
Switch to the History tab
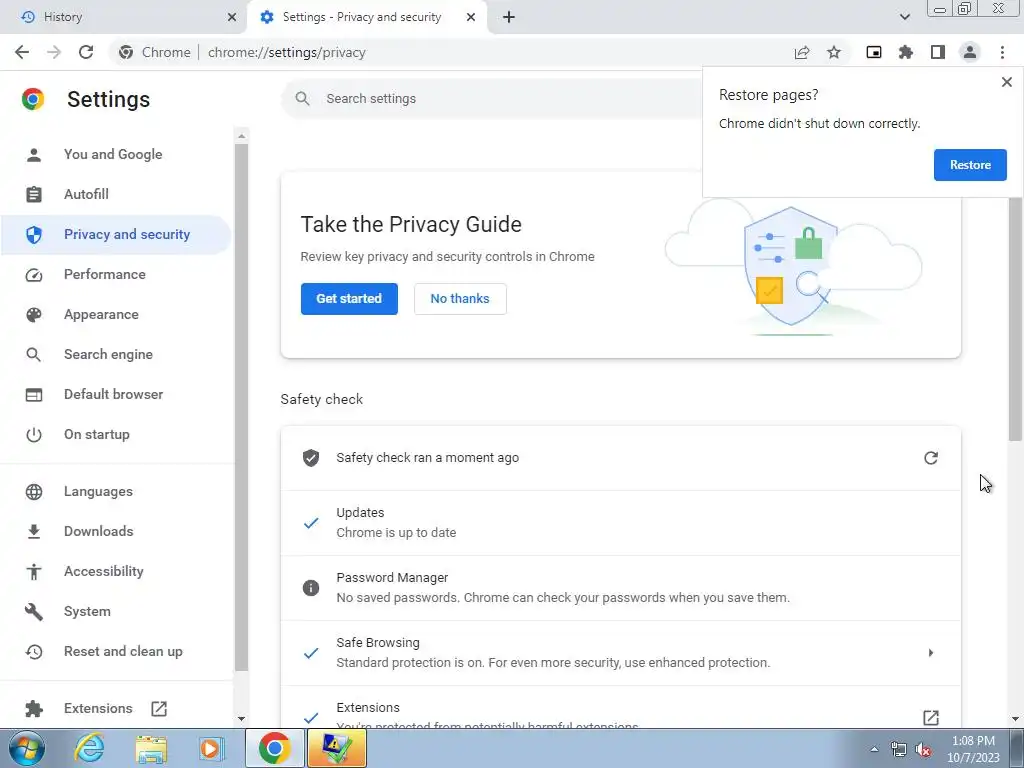(123, 17)
